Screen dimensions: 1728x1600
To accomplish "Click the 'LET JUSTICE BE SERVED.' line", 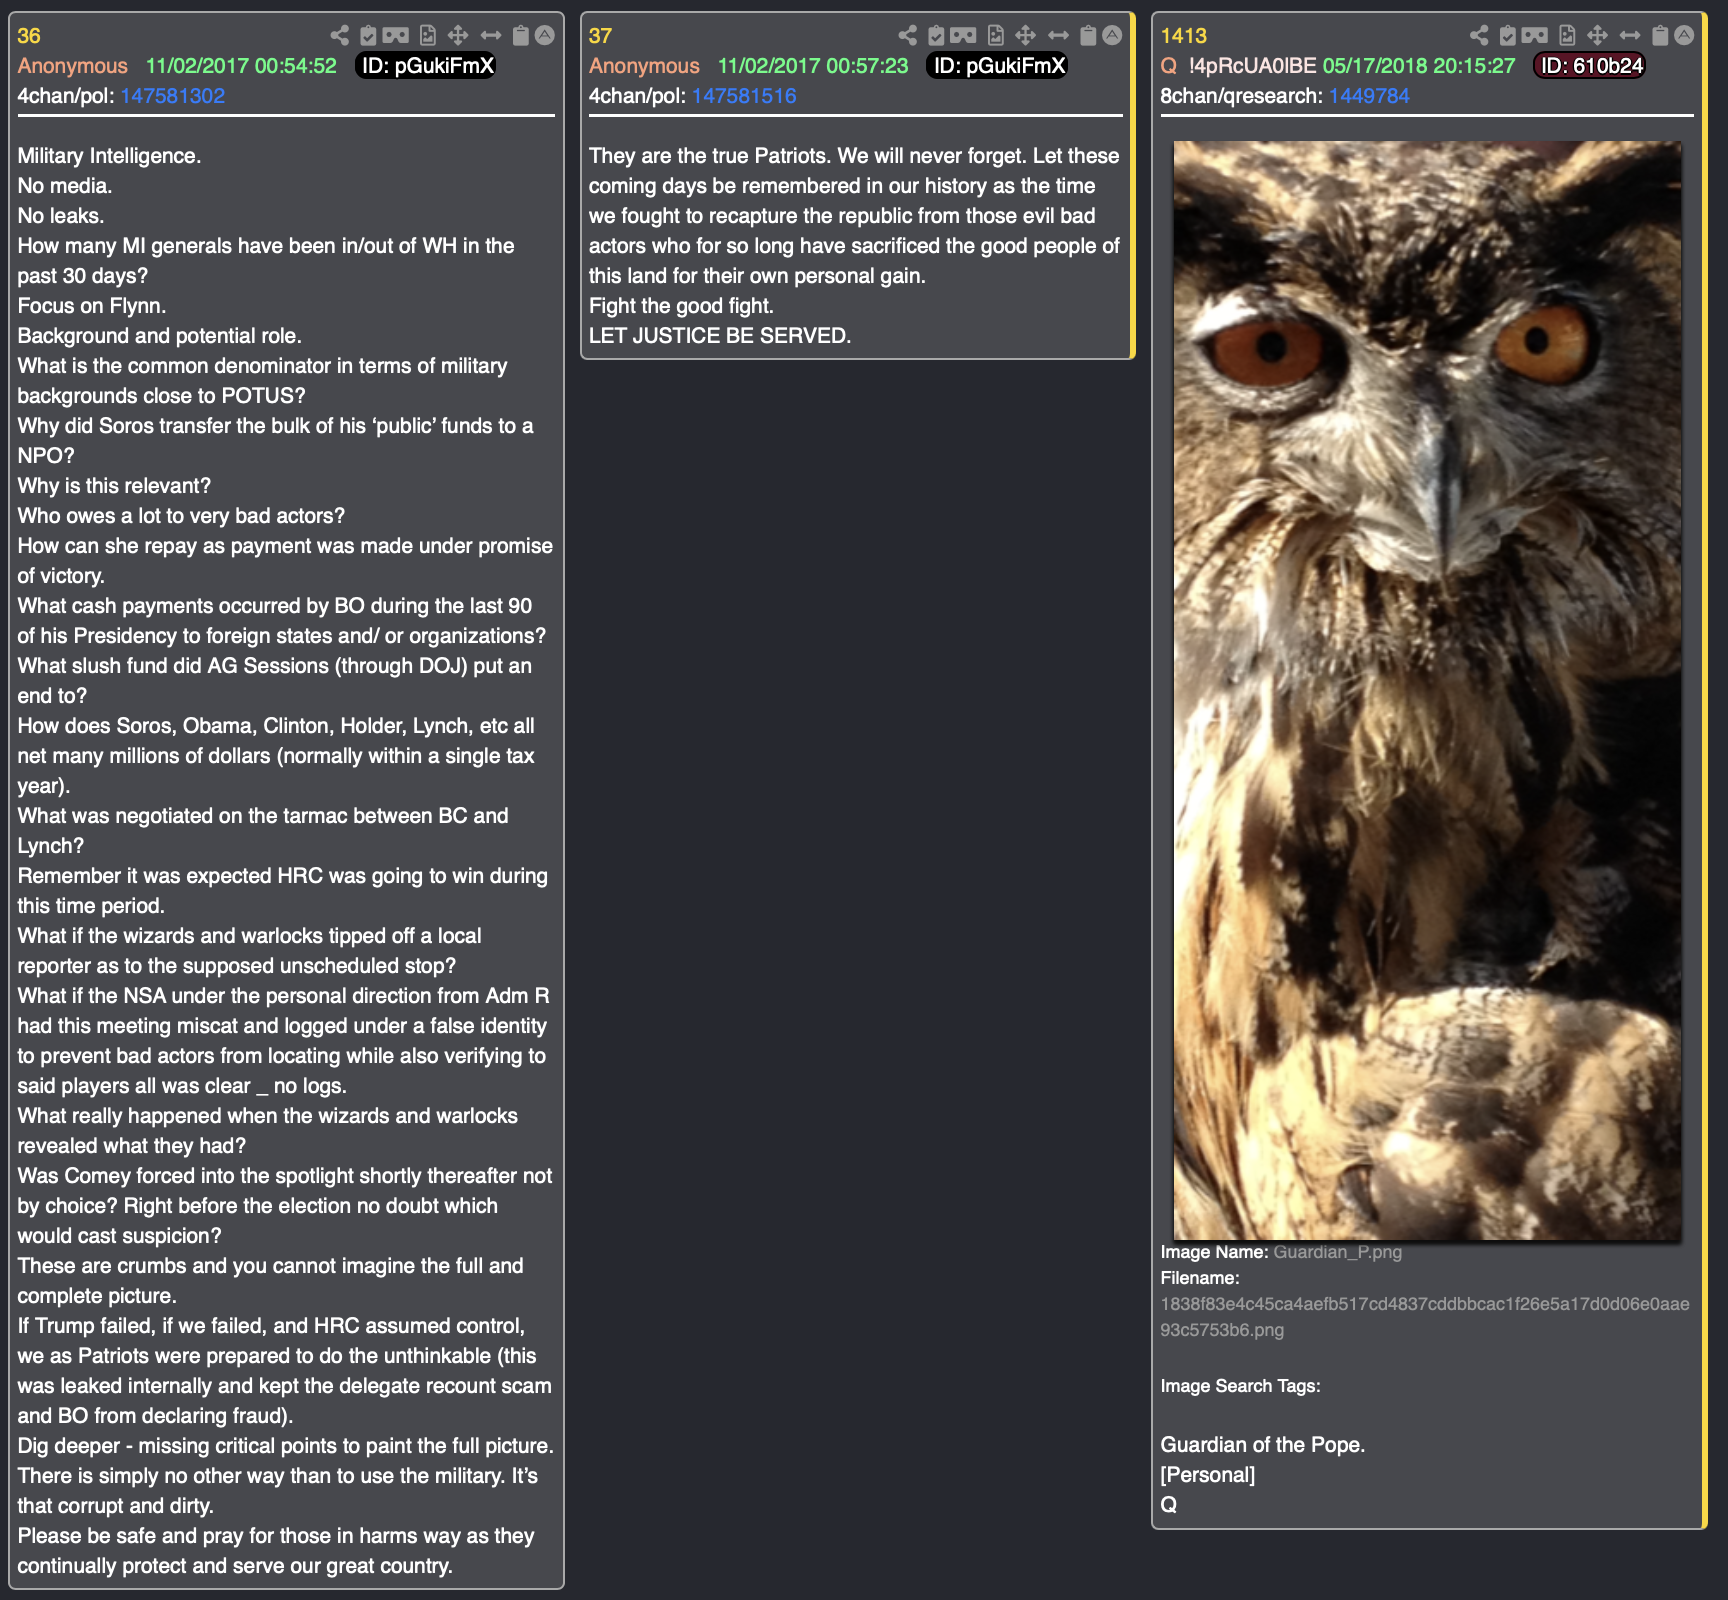I will tap(720, 336).
